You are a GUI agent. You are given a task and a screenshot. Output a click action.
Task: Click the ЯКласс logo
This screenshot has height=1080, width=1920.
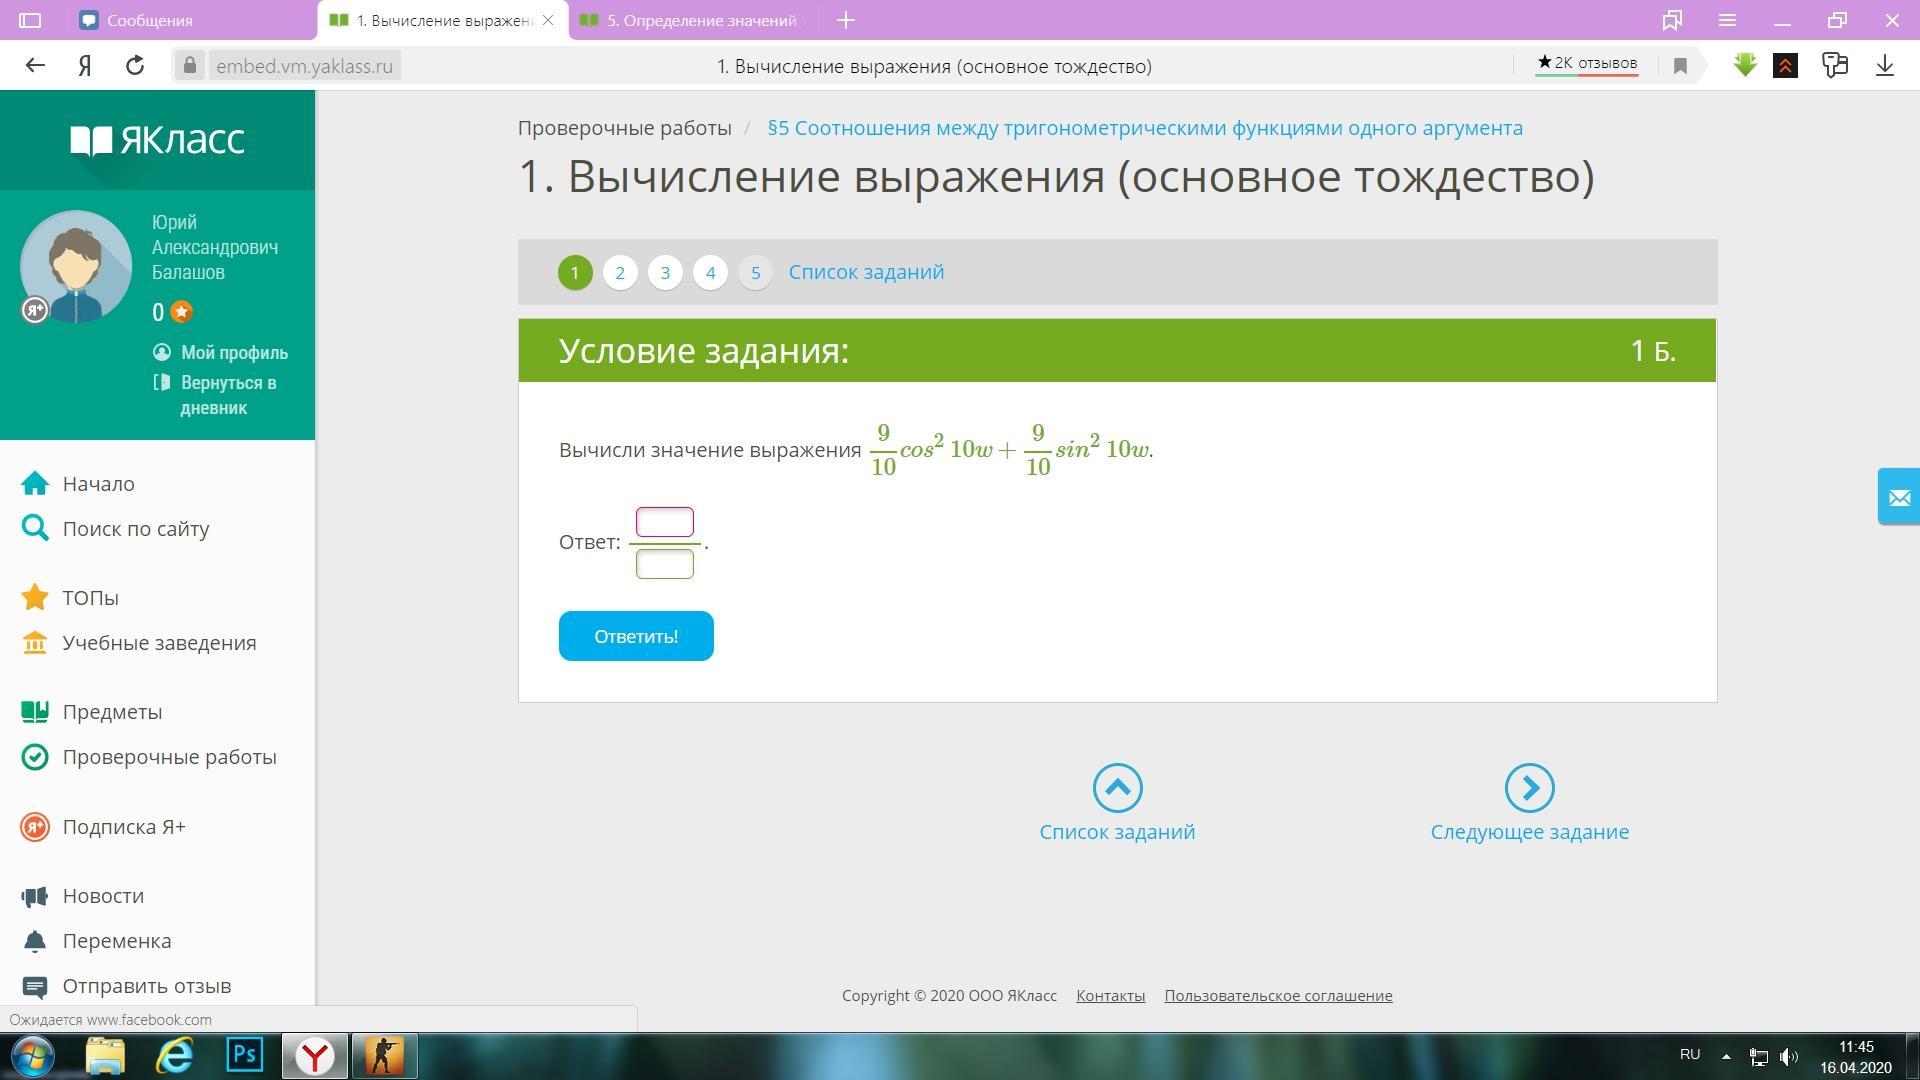click(x=157, y=140)
